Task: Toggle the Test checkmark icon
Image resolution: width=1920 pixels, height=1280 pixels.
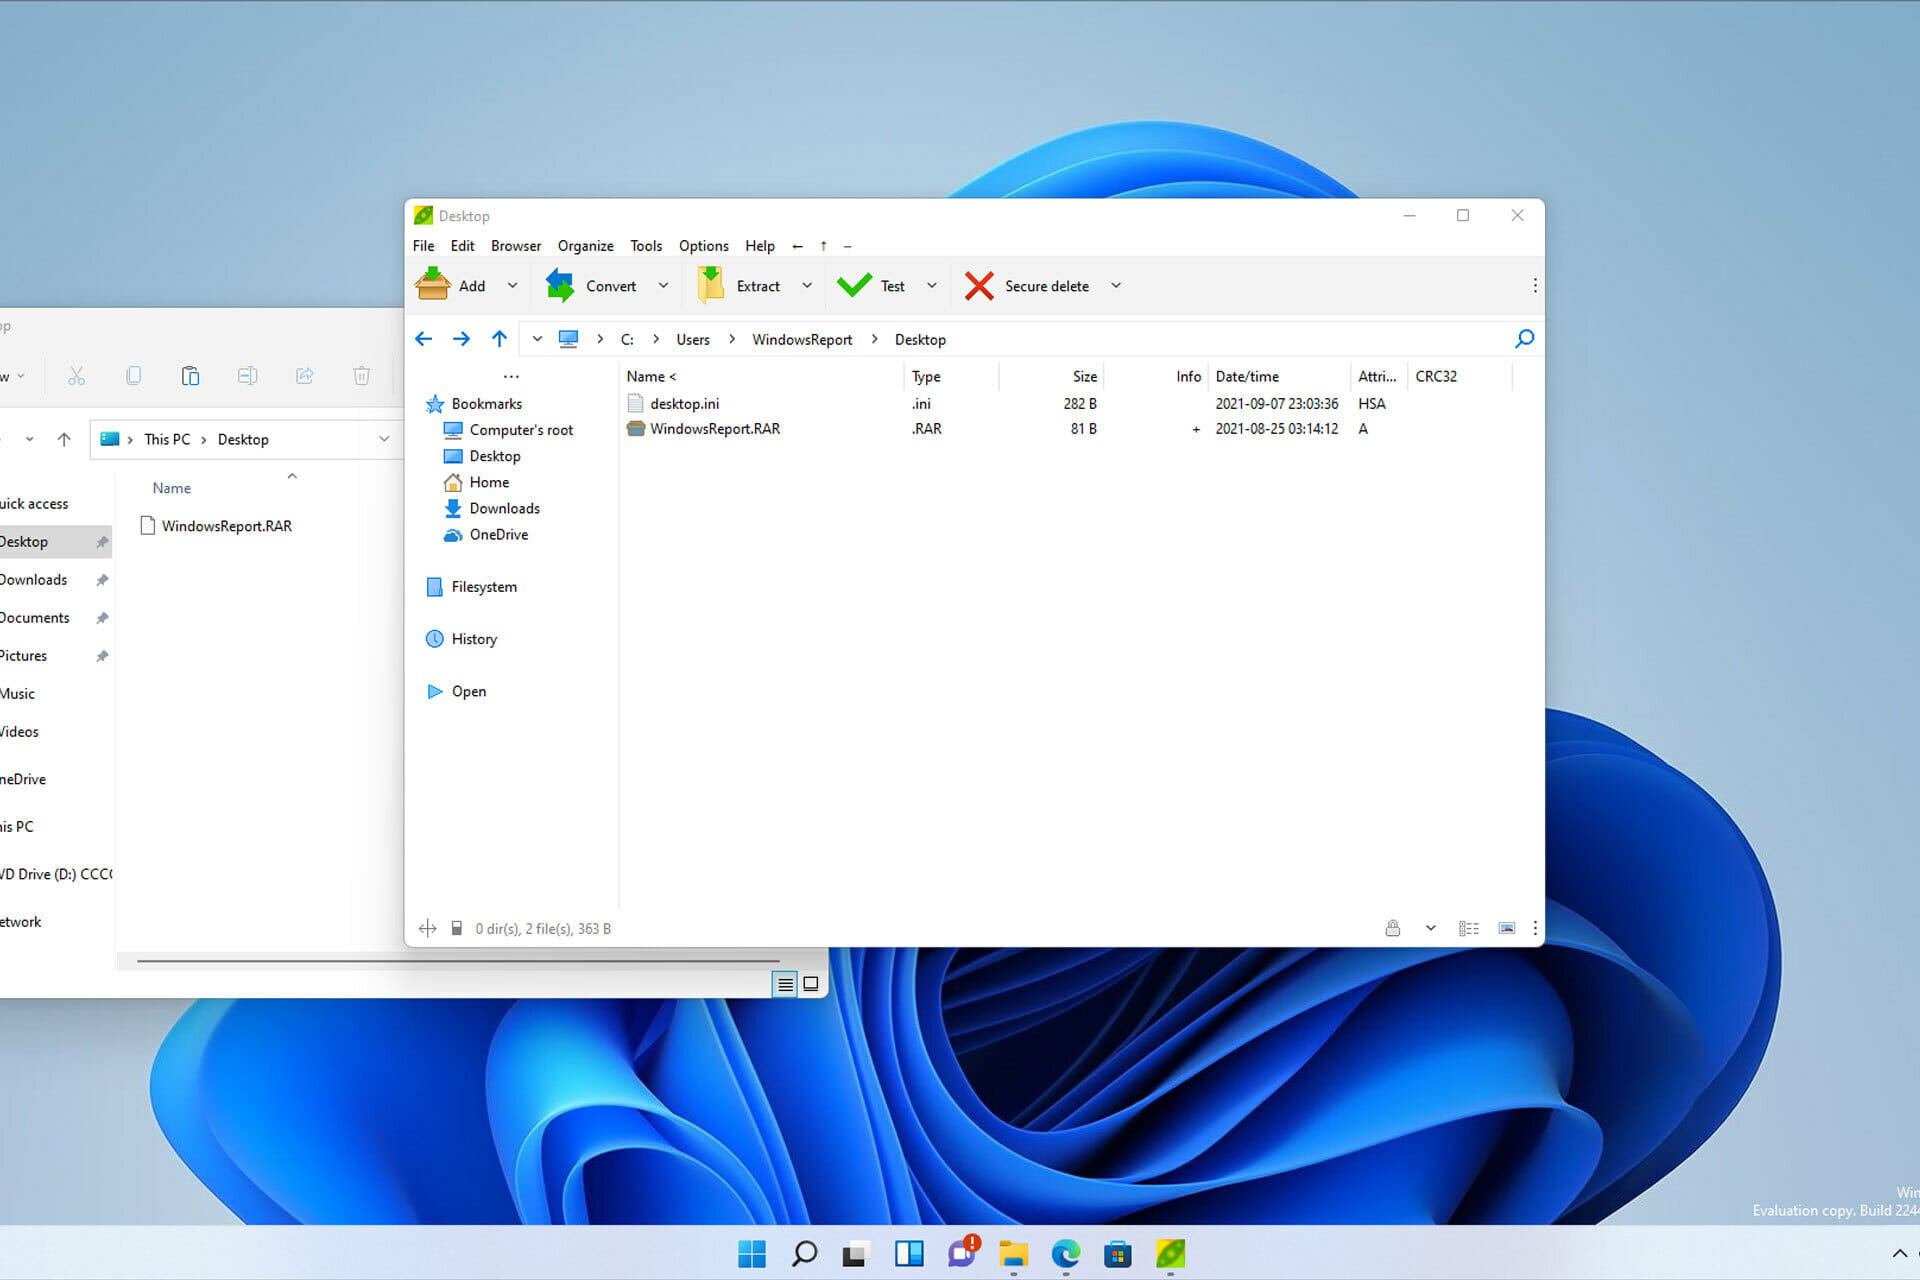Action: coord(851,286)
